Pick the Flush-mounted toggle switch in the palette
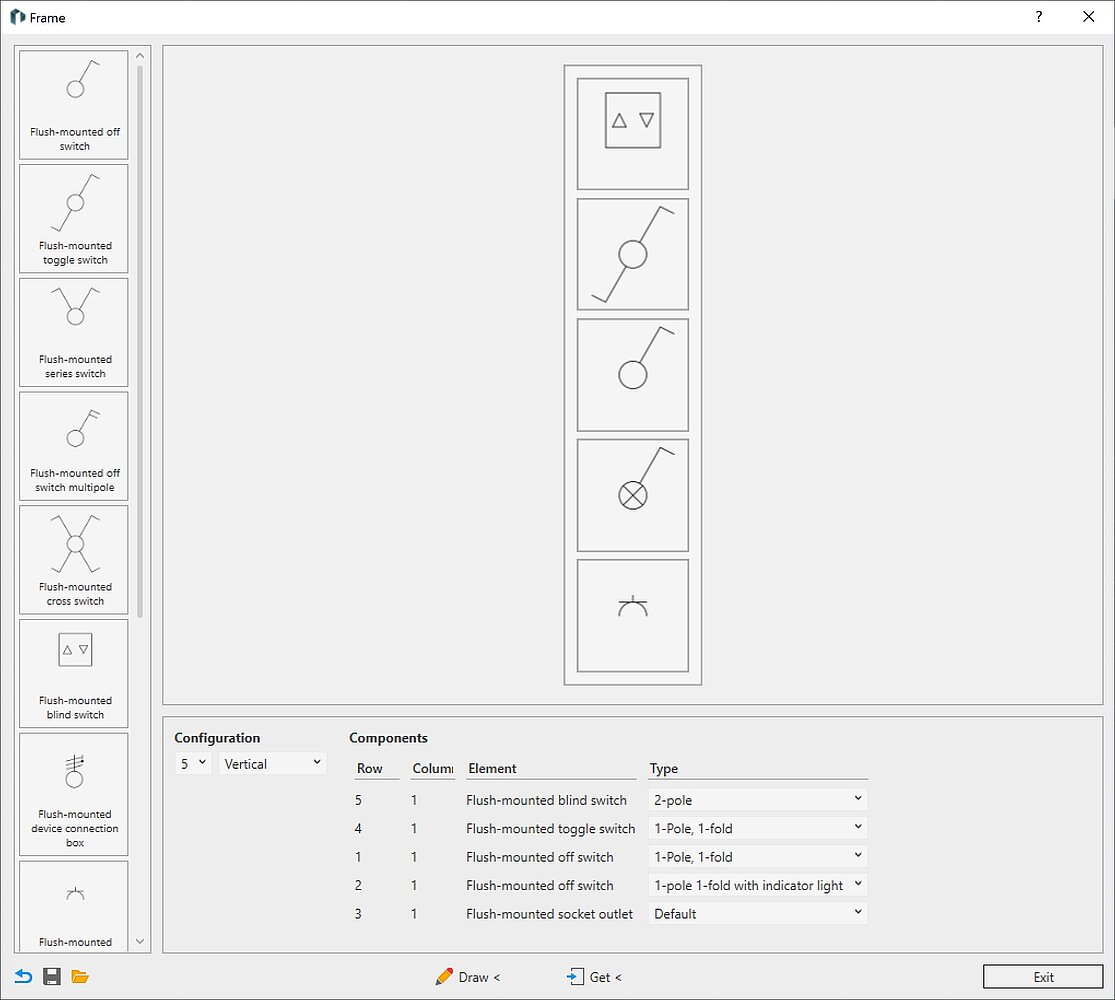This screenshot has width=1115, height=1000. 74,218
